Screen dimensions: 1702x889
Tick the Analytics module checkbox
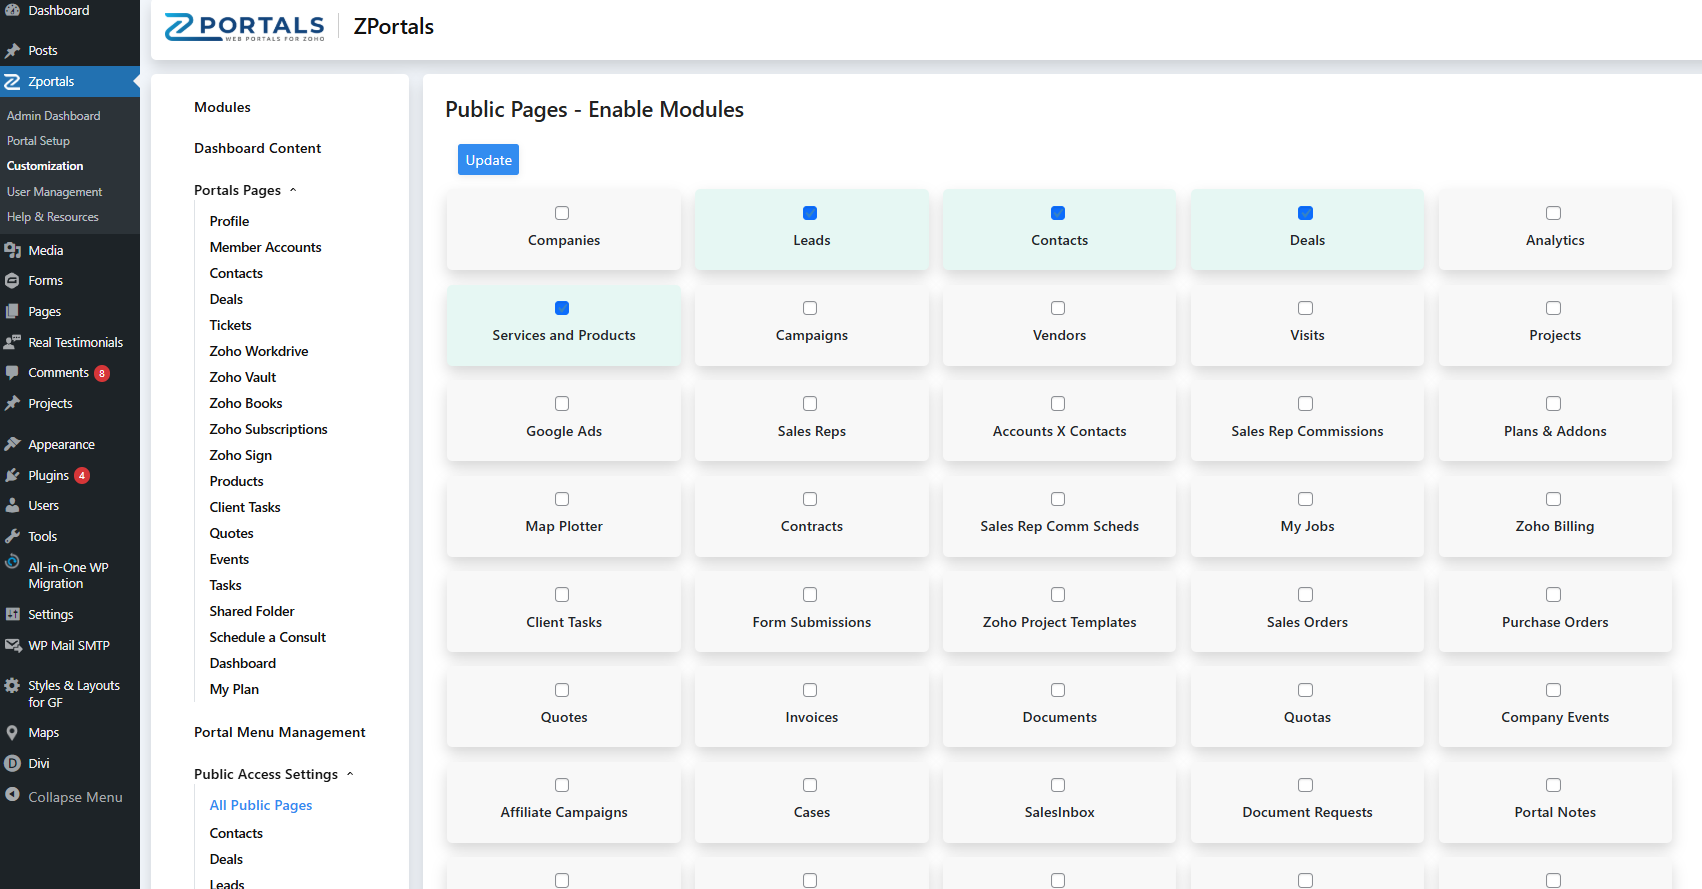point(1553,213)
